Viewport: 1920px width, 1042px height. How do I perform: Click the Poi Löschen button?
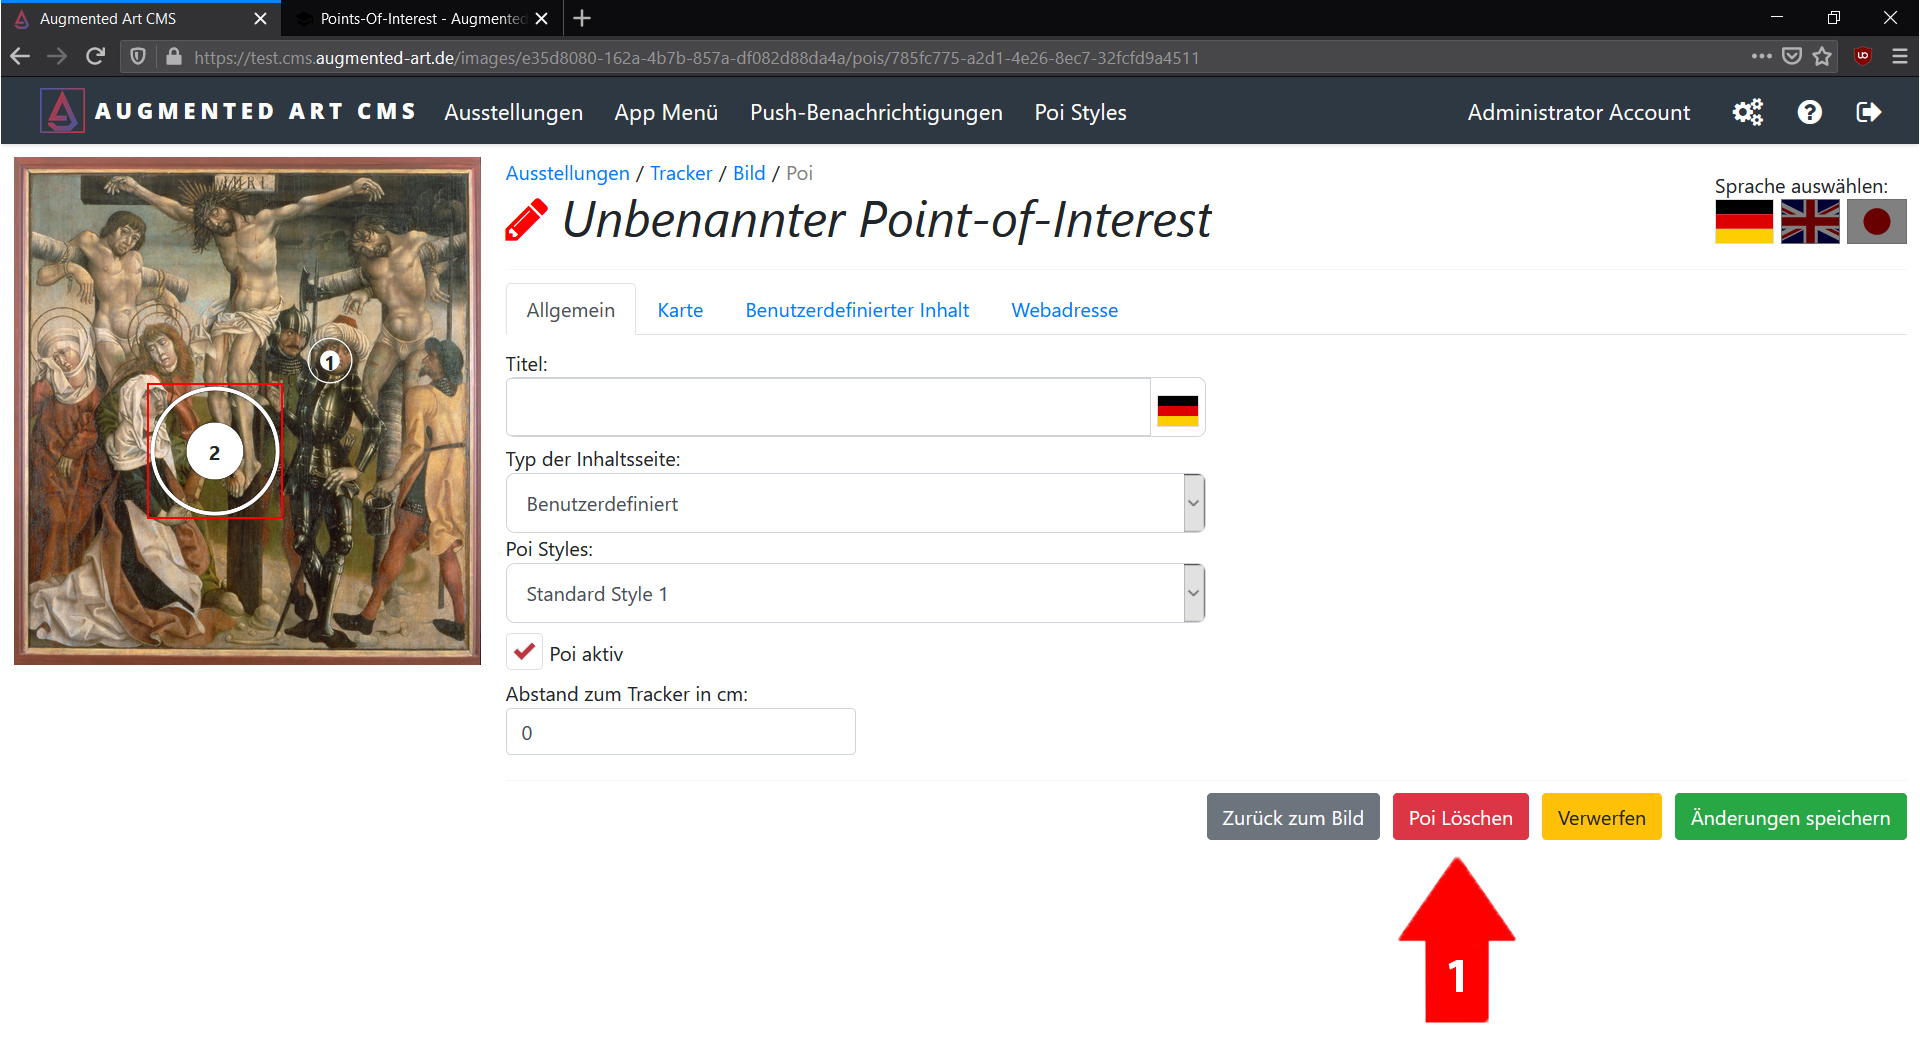click(1460, 817)
